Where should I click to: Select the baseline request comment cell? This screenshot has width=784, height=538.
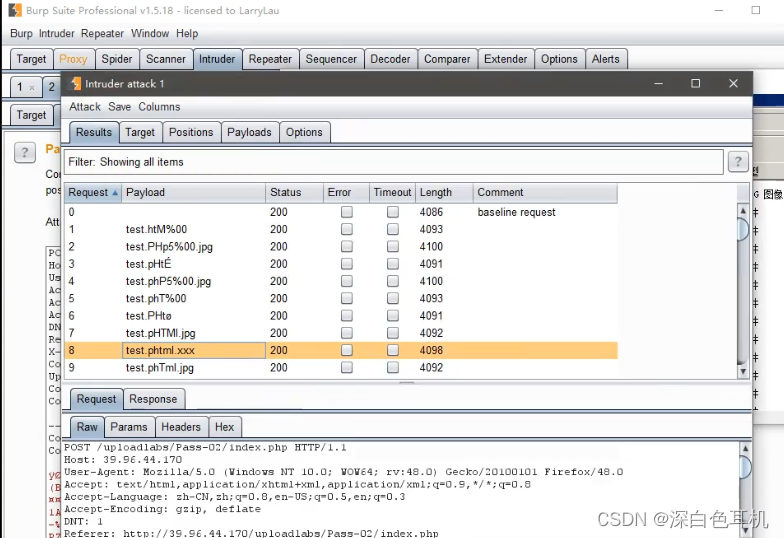click(545, 212)
